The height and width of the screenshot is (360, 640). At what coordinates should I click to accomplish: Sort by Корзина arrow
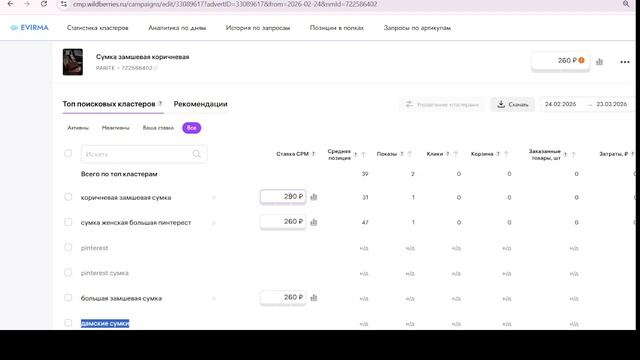[x=506, y=154]
